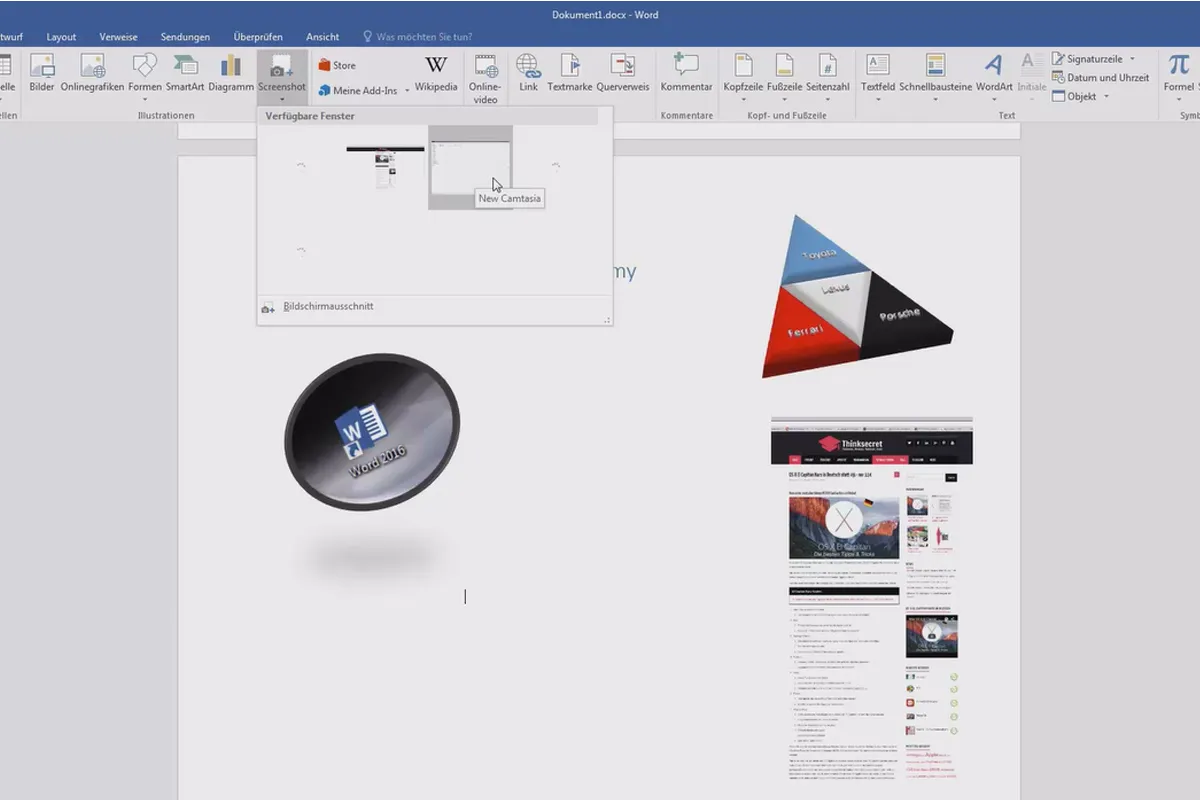Open the Textfeld gallery
The width and height of the screenshot is (1200, 800).
(878, 76)
